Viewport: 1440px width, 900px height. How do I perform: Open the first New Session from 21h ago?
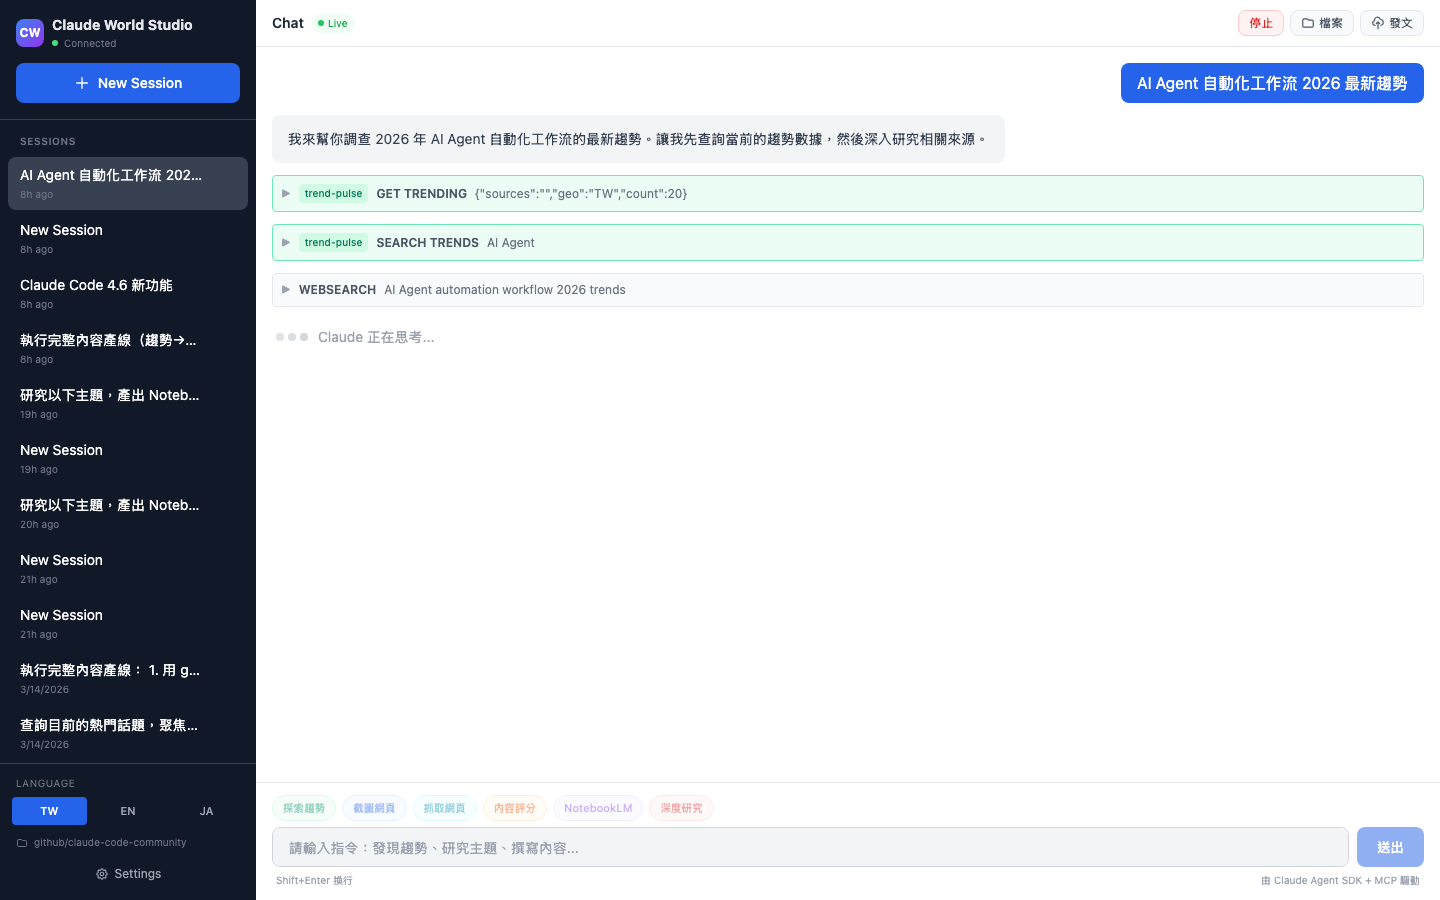point(128,568)
